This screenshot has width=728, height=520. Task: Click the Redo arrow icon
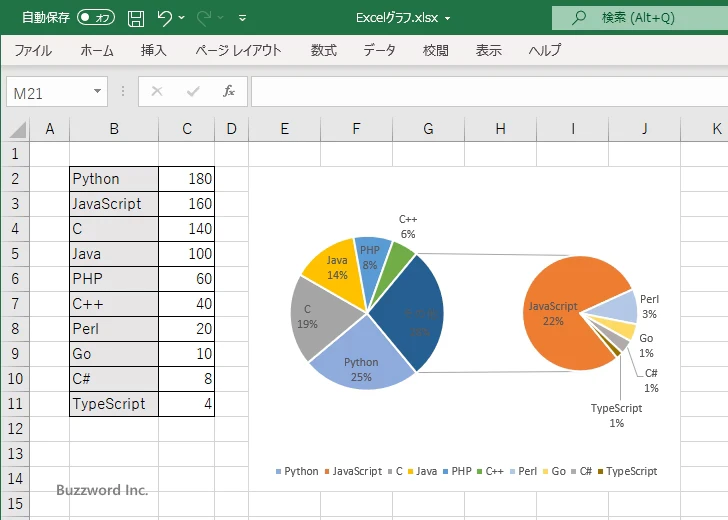pos(204,18)
